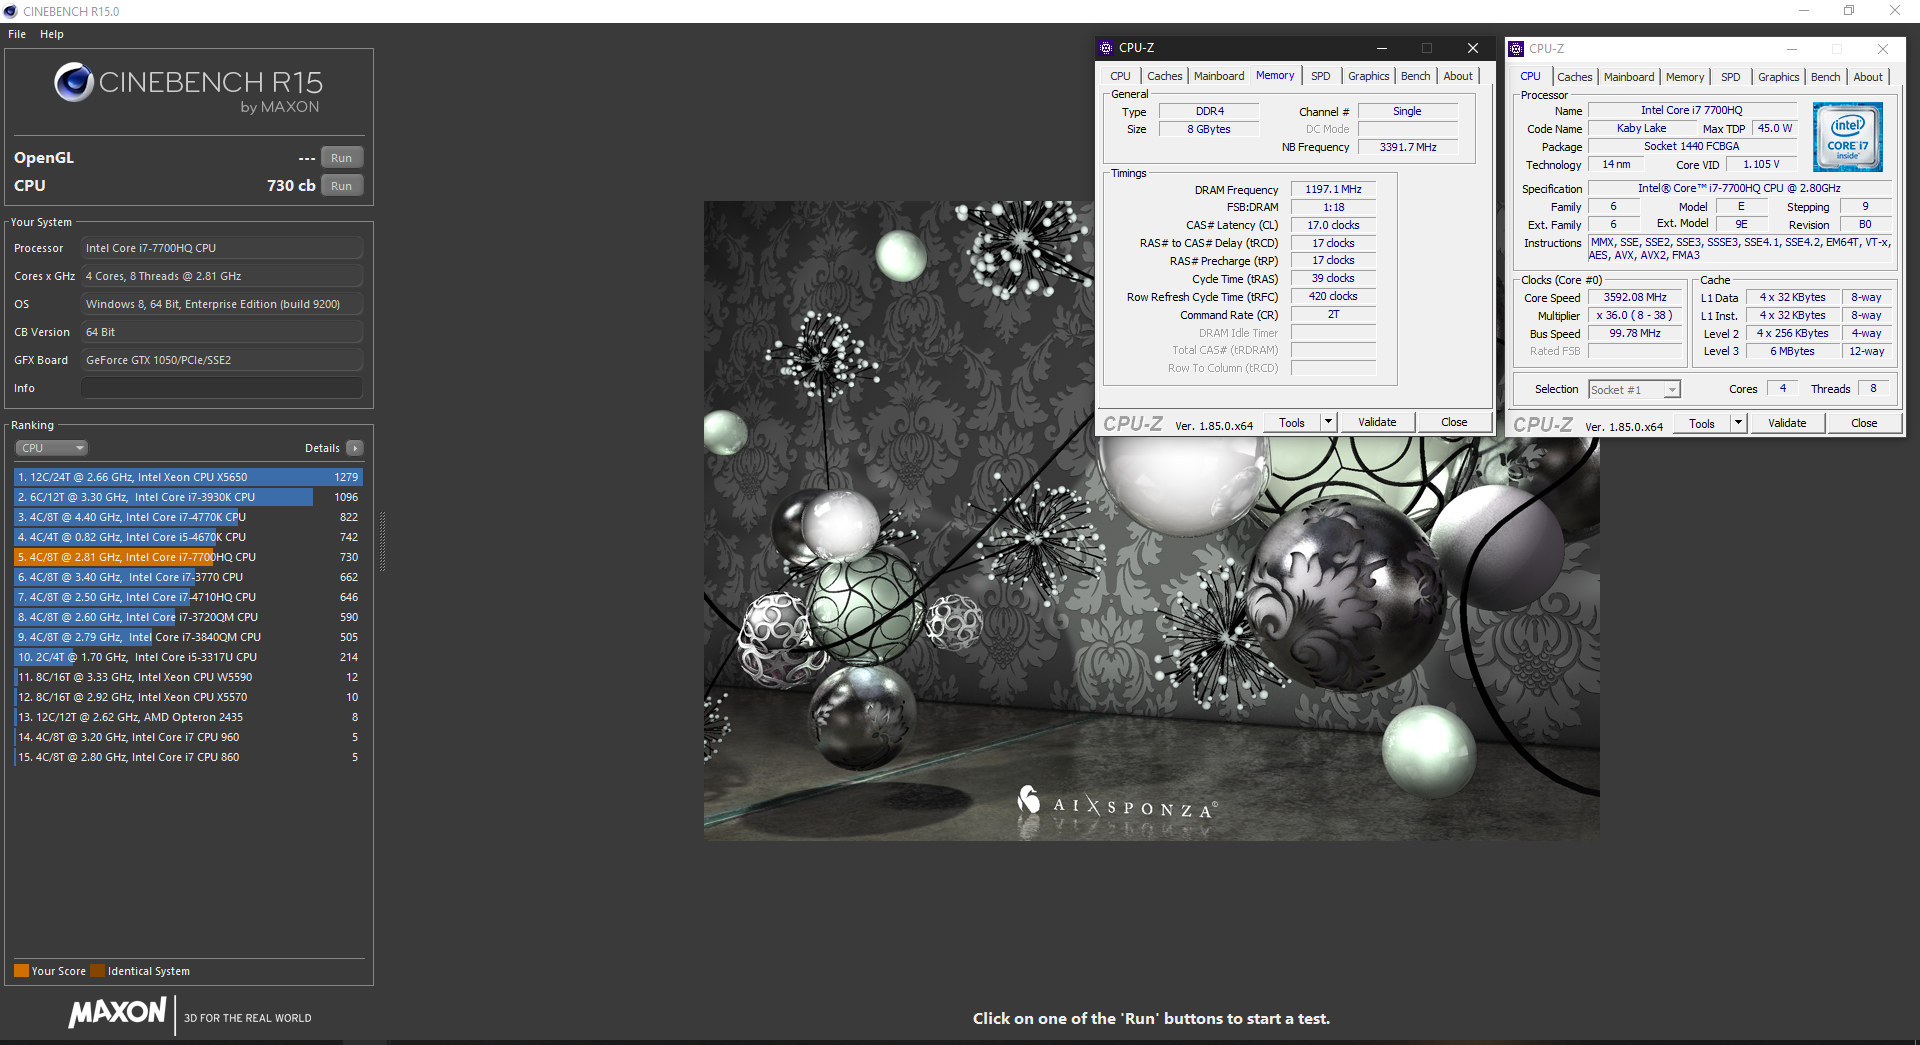Select highlighted ranking row i7-7700HQ CPU

click(188, 557)
